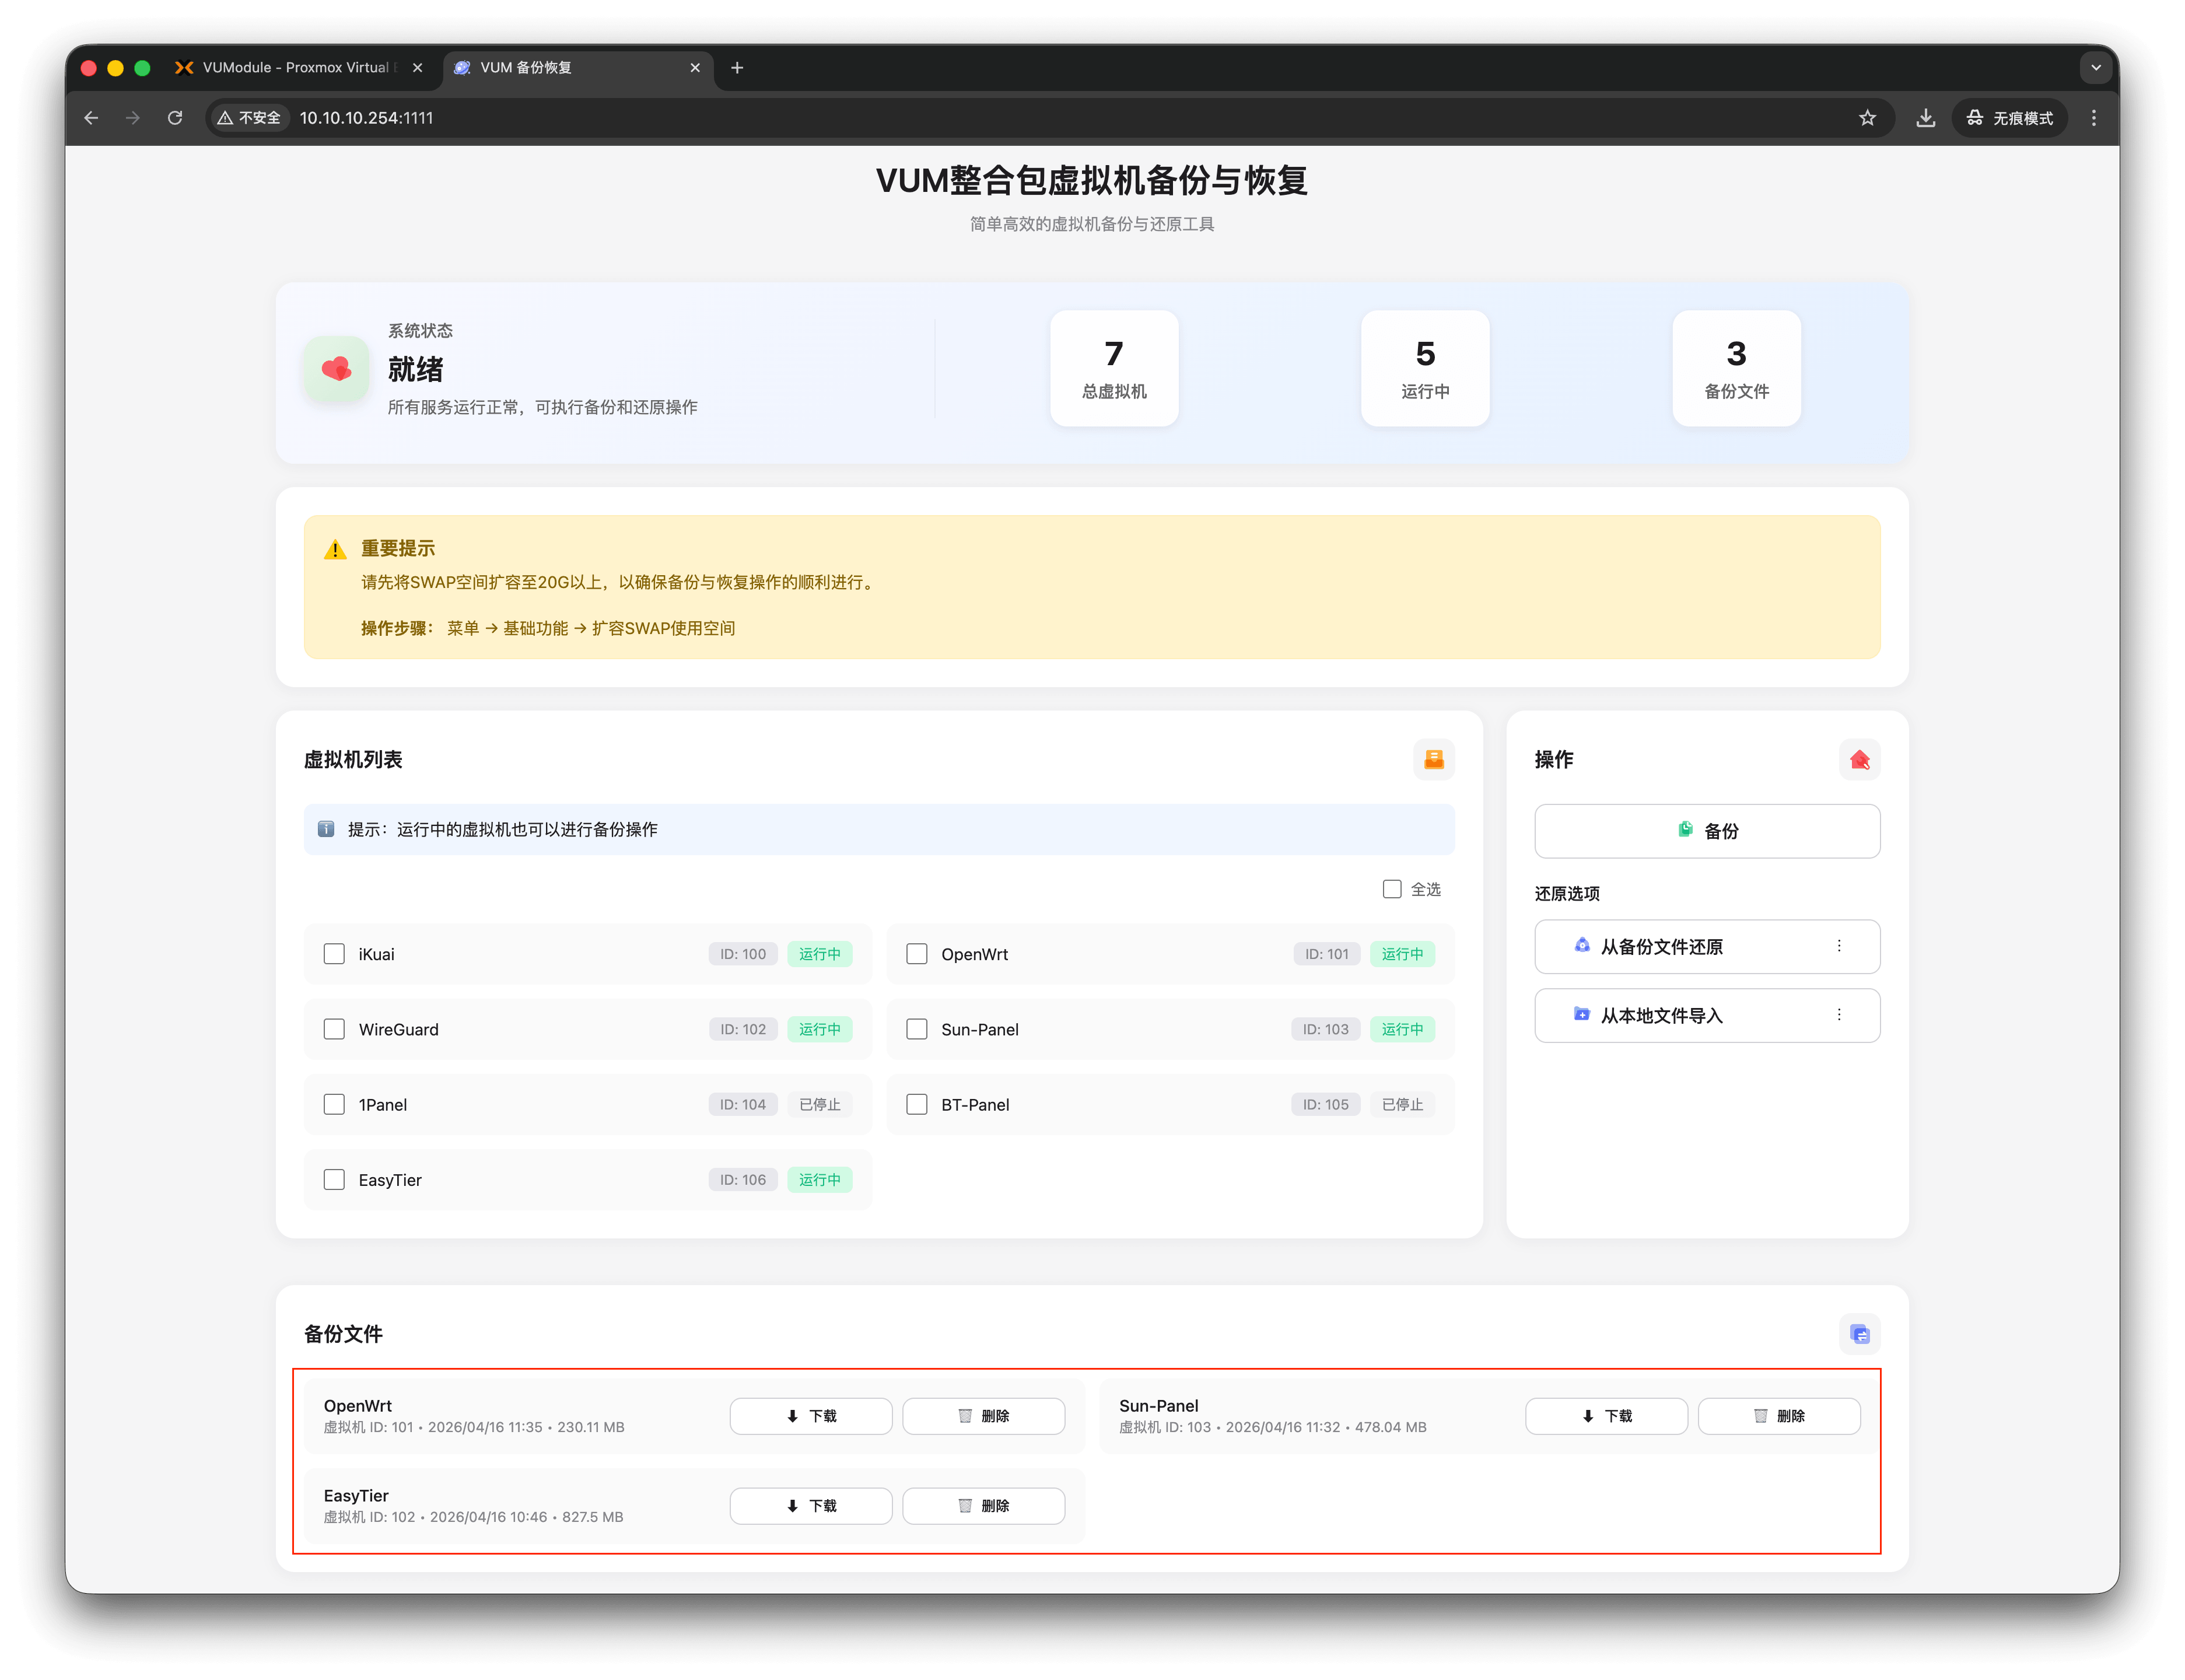Bookmark this page with the star icon
This screenshot has height=1680, width=2185.
pos(1867,118)
